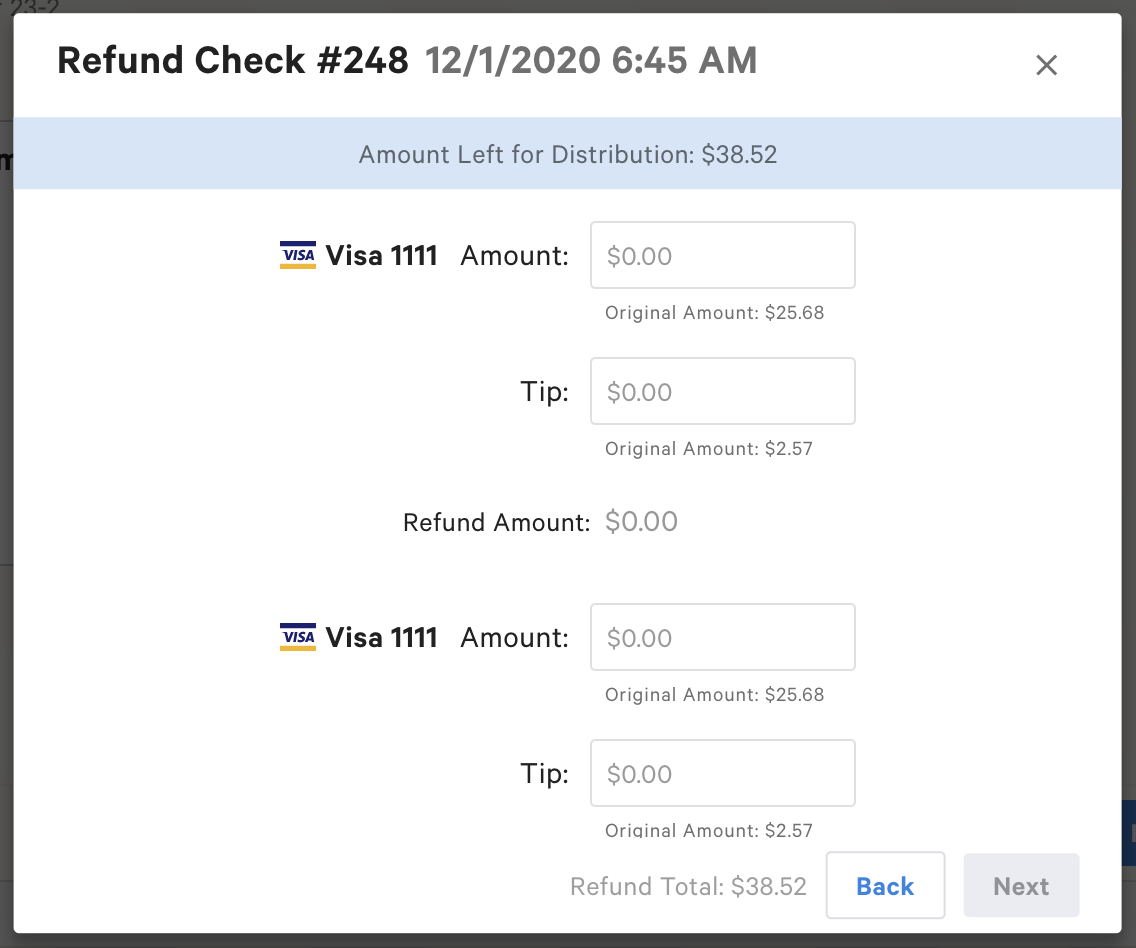1136x948 pixels.
Task: Click the second card's Tip field
Action: click(722, 773)
